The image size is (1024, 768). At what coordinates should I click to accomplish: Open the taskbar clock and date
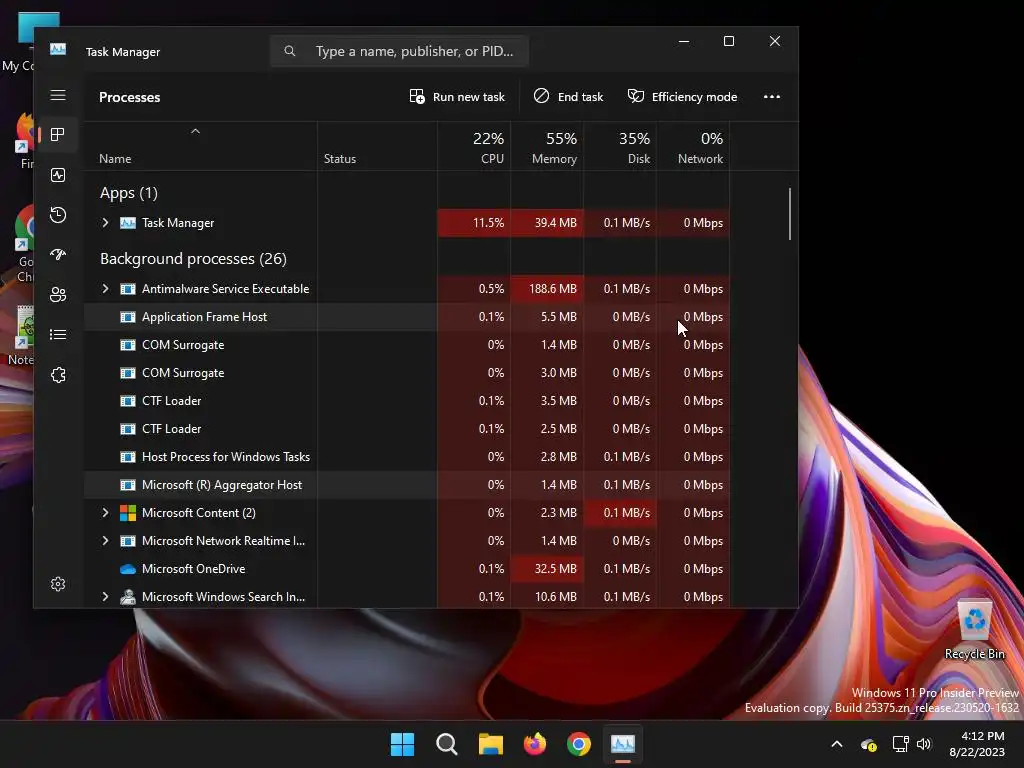tap(977, 744)
